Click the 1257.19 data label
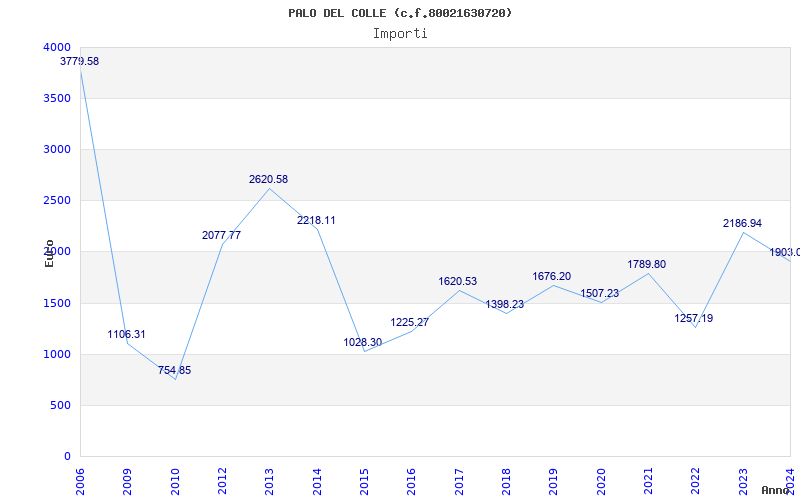Viewport: 800px width, 500px height. coord(694,318)
